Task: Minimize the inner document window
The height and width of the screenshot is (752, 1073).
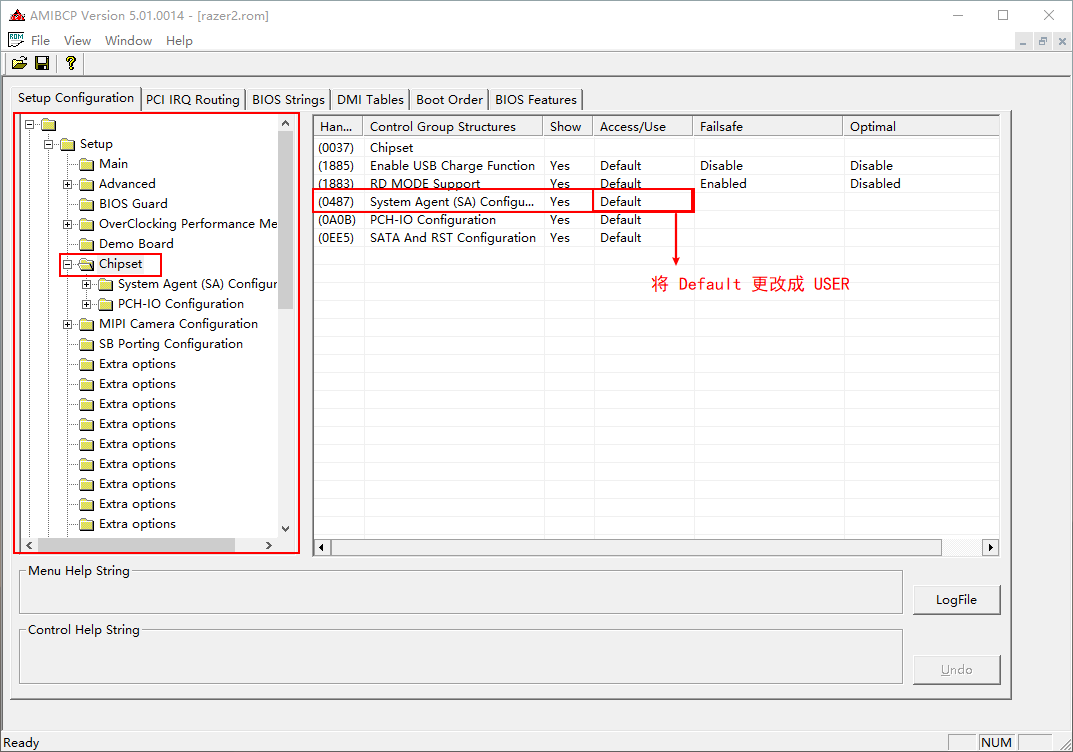Action: pos(1022,41)
